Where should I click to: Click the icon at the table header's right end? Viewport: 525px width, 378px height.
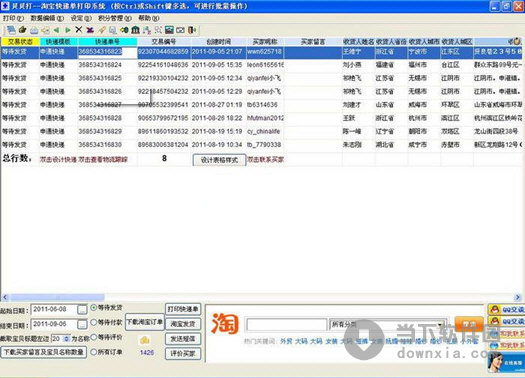point(516,42)
